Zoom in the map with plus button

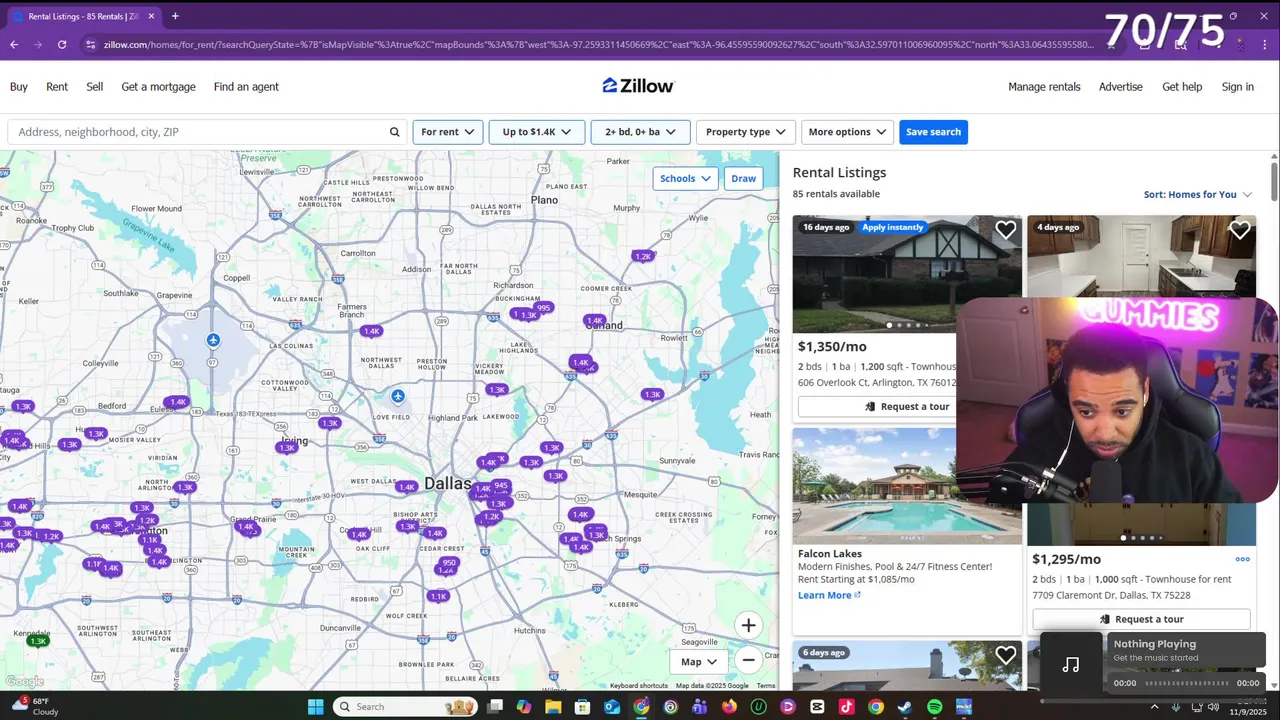[748, 625]
